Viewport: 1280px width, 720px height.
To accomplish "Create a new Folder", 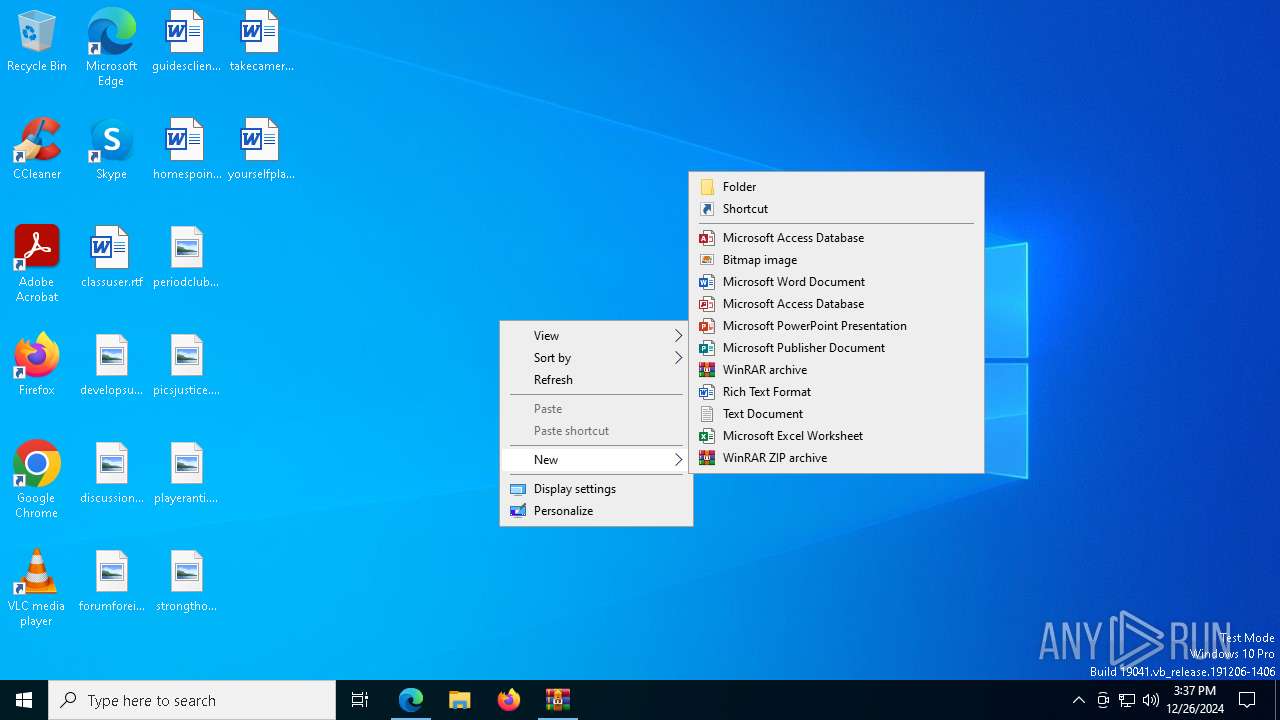I will pos(836,187).
